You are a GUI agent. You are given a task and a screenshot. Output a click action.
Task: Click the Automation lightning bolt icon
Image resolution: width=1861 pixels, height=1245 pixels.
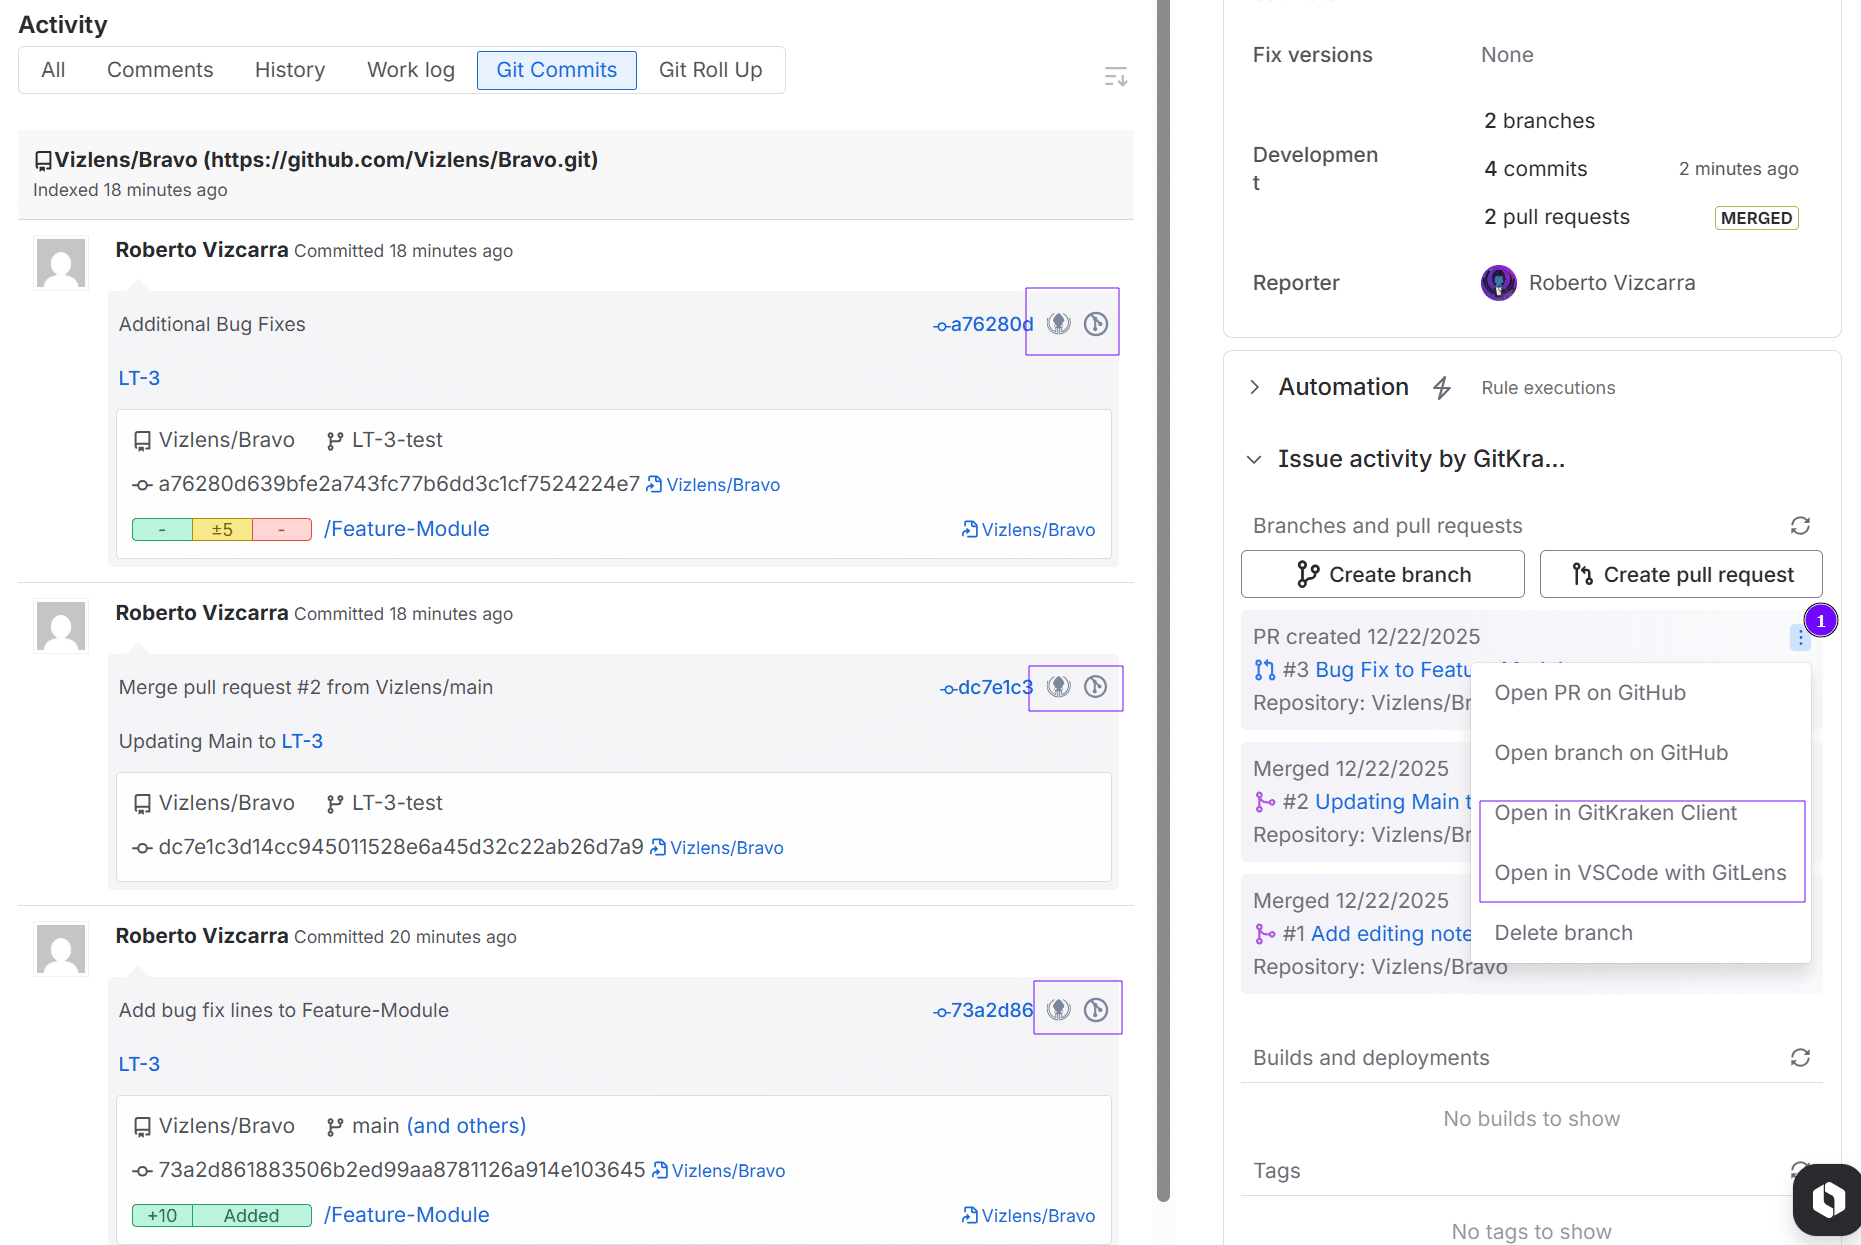coord(1441,388)
